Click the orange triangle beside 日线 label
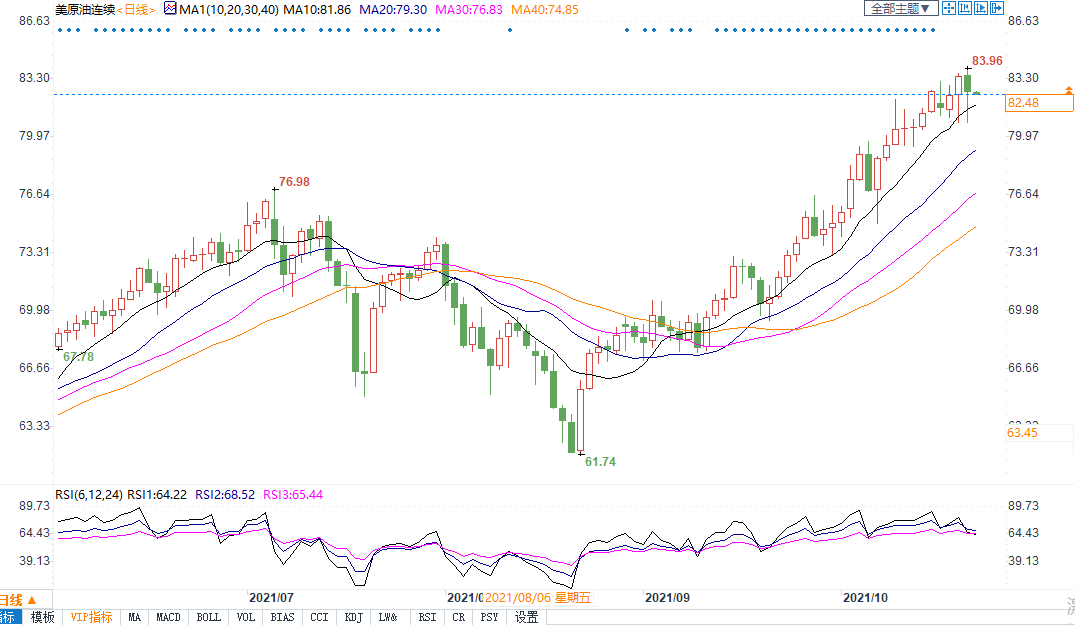This screenshot has height=625, width=1075. point(34,599)
